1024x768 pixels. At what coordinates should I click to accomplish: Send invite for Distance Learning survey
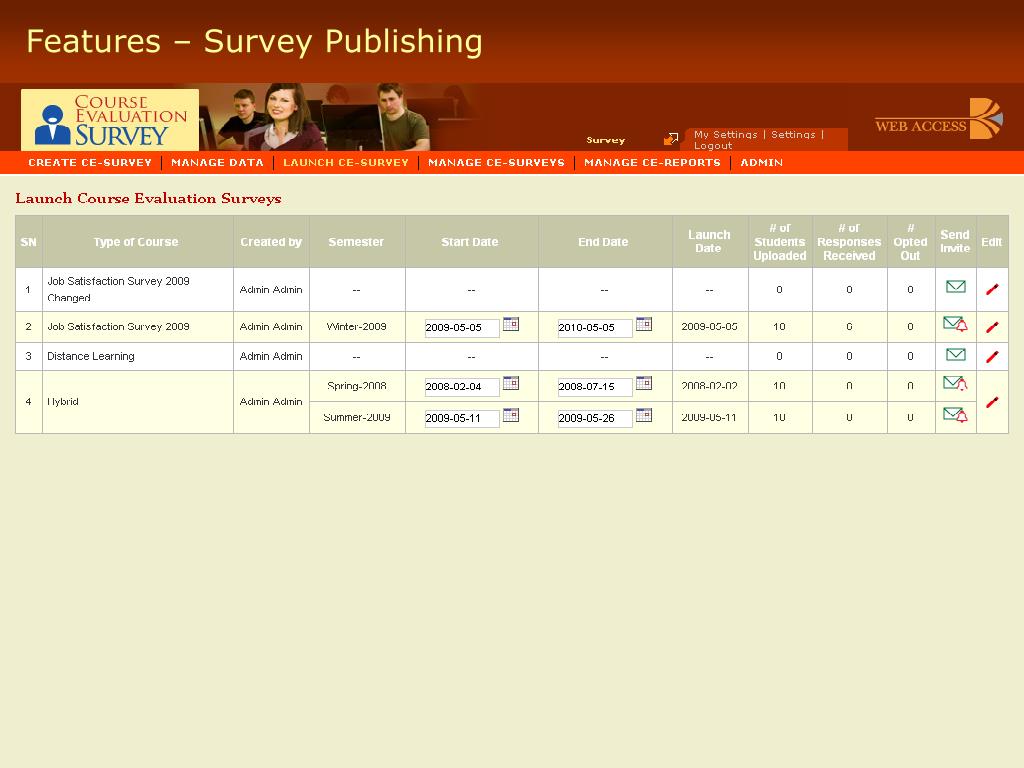955,354
